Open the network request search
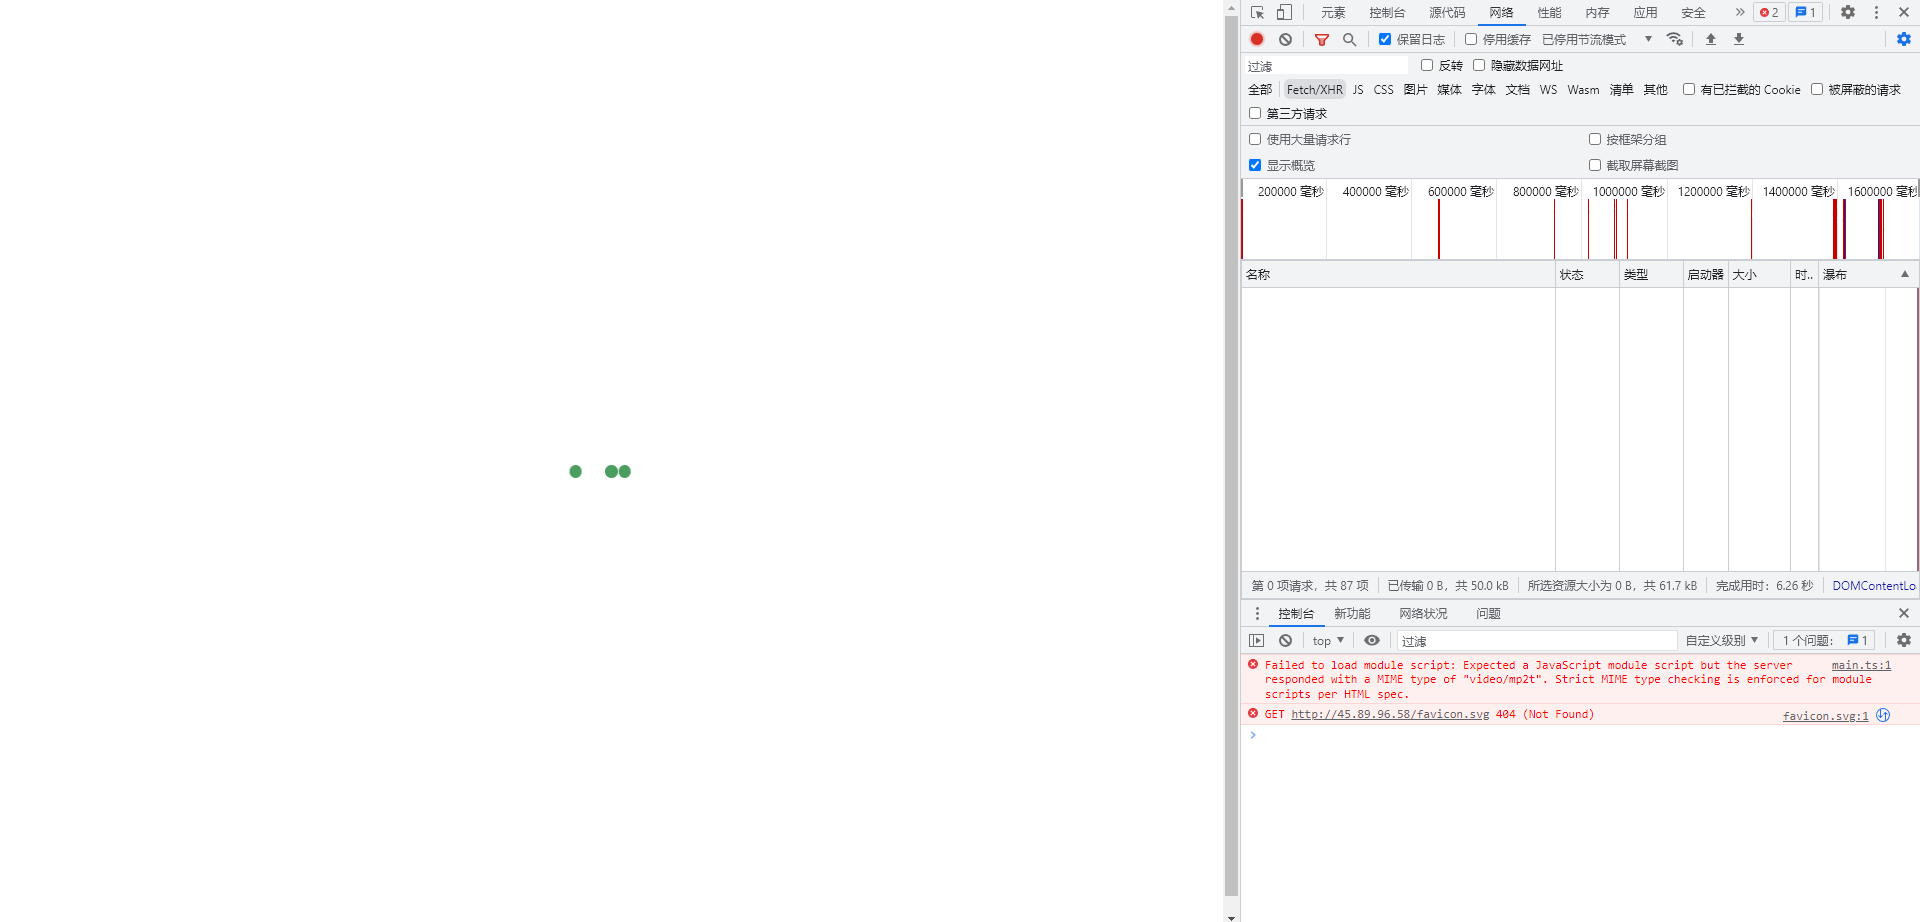The height and width of the screenshot is (922, 1920). pyautogui.click(x=1349, y=39)
